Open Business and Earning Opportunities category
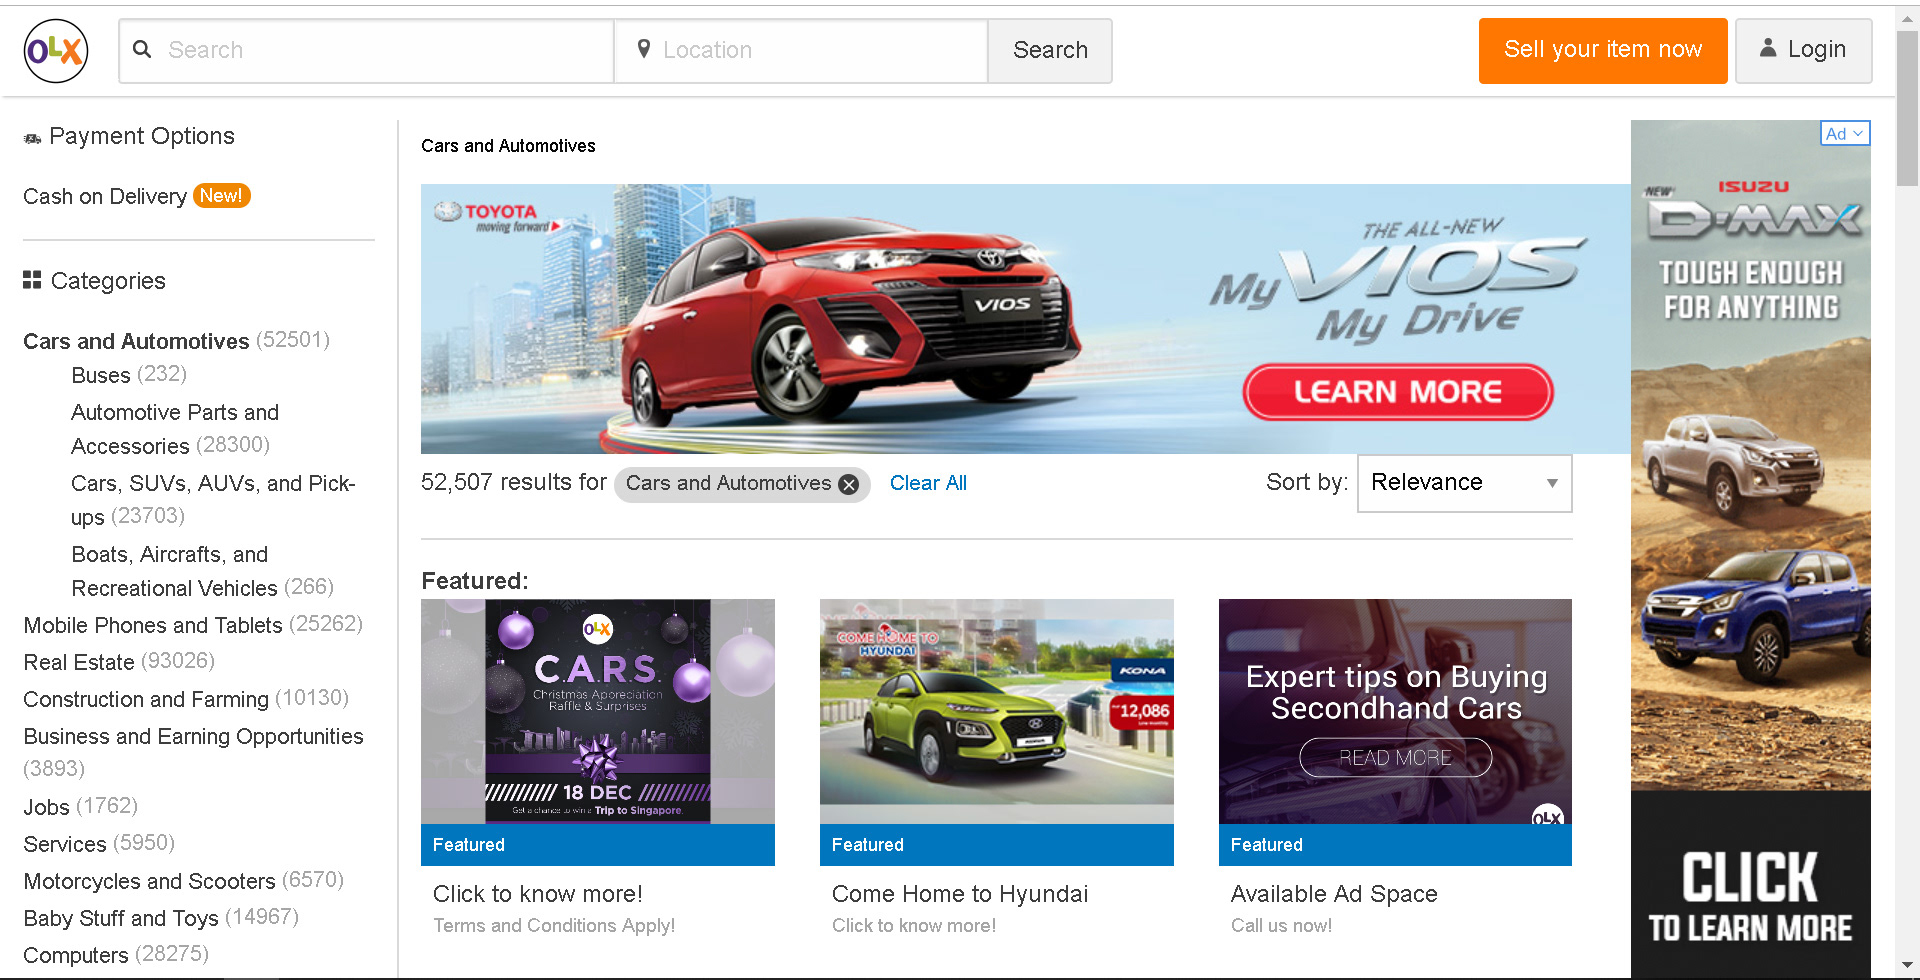The height and width of the screenshot is (980, 1920). coord(193,736)
